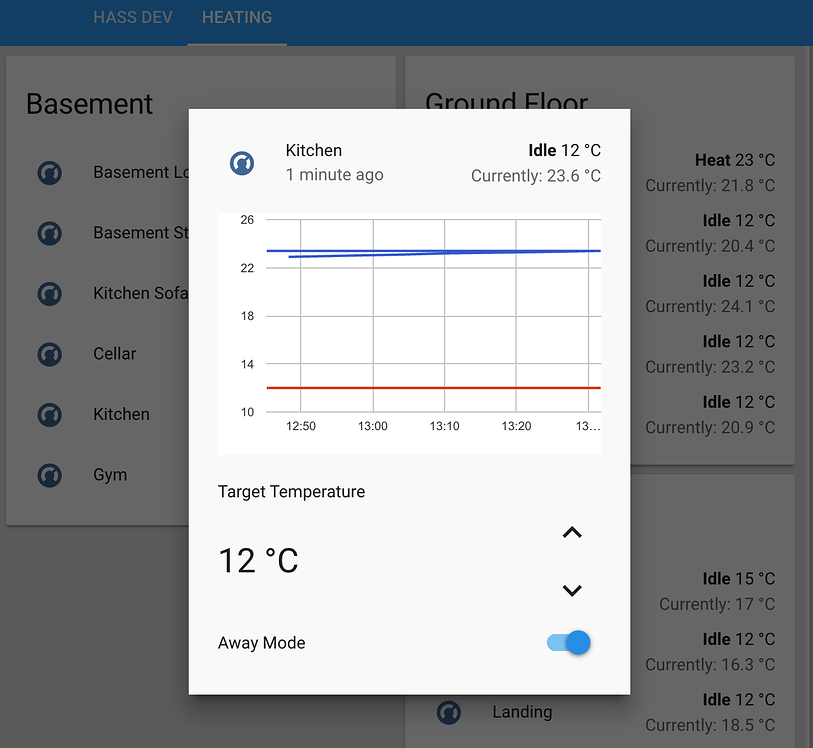The image size is (813, 748).
Task: Decrease Target Temperature with the down chevron
Action: 571,590
